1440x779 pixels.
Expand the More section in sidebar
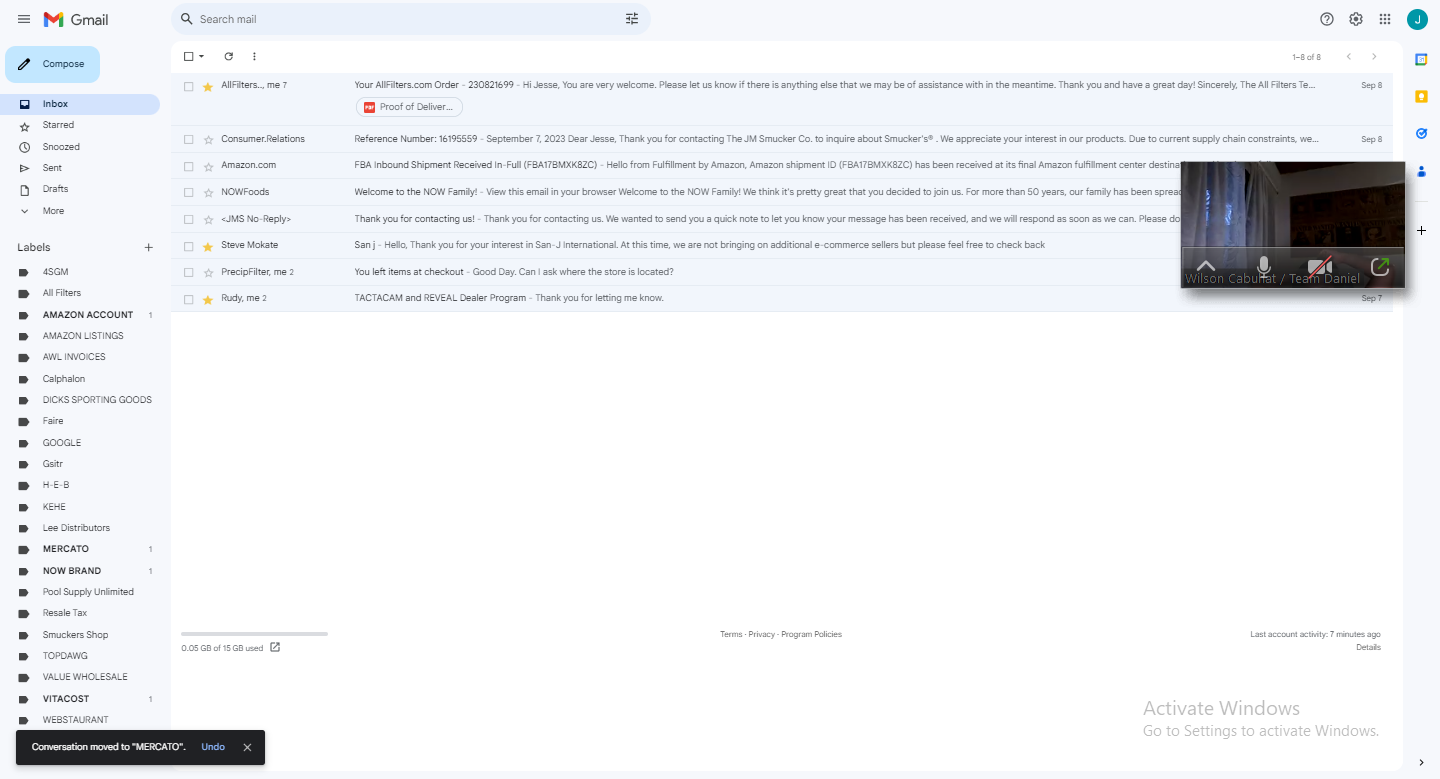coord(53,211)
